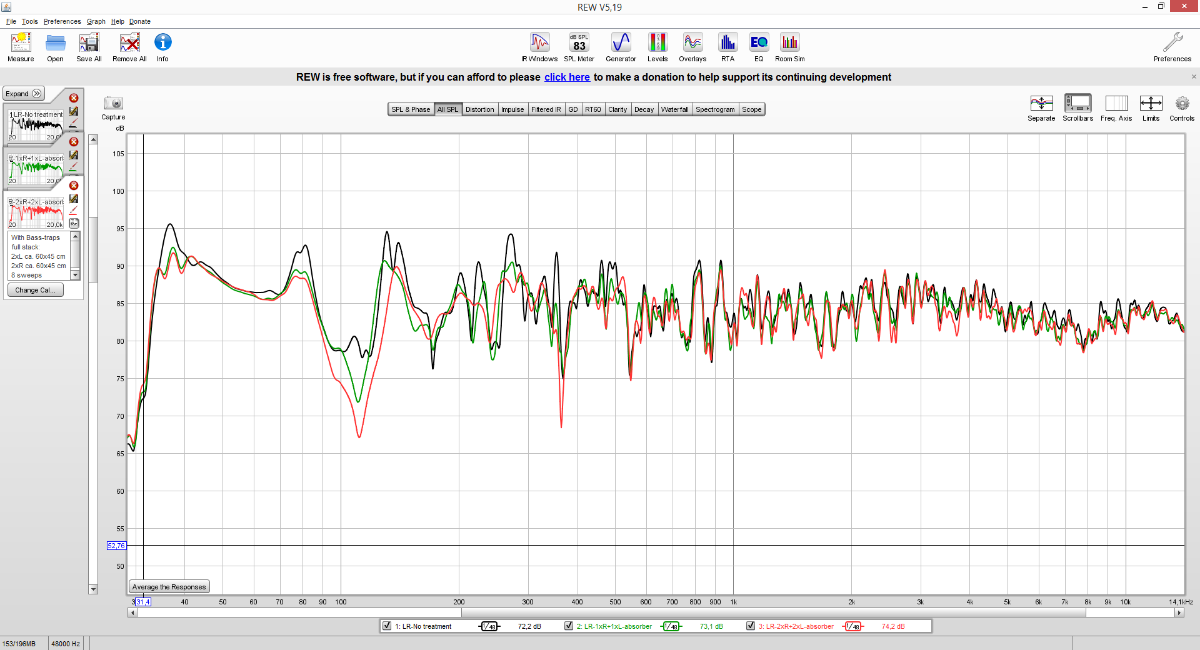
Task: Open smoothing selector for green absorber trace
Action: click(671, 626)
